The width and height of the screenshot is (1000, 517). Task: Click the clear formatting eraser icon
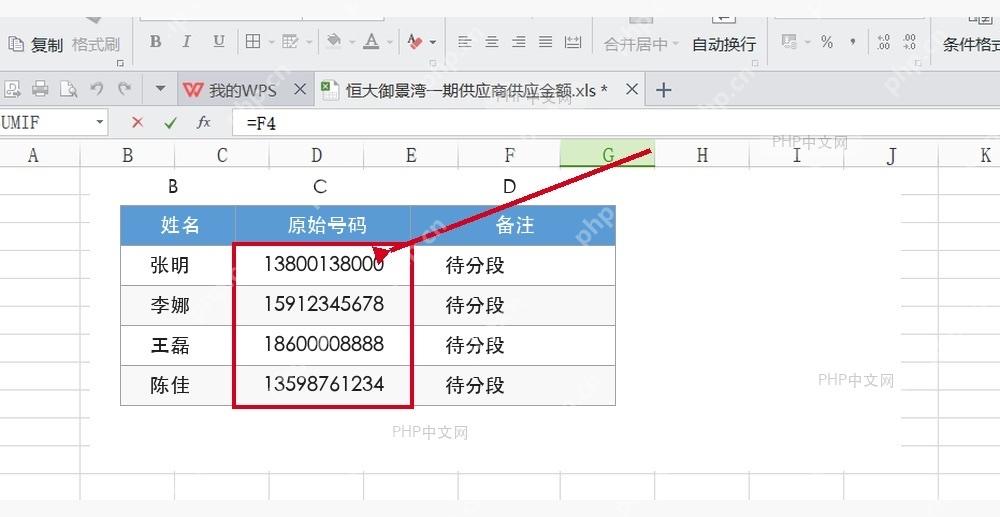click(415, 43)
